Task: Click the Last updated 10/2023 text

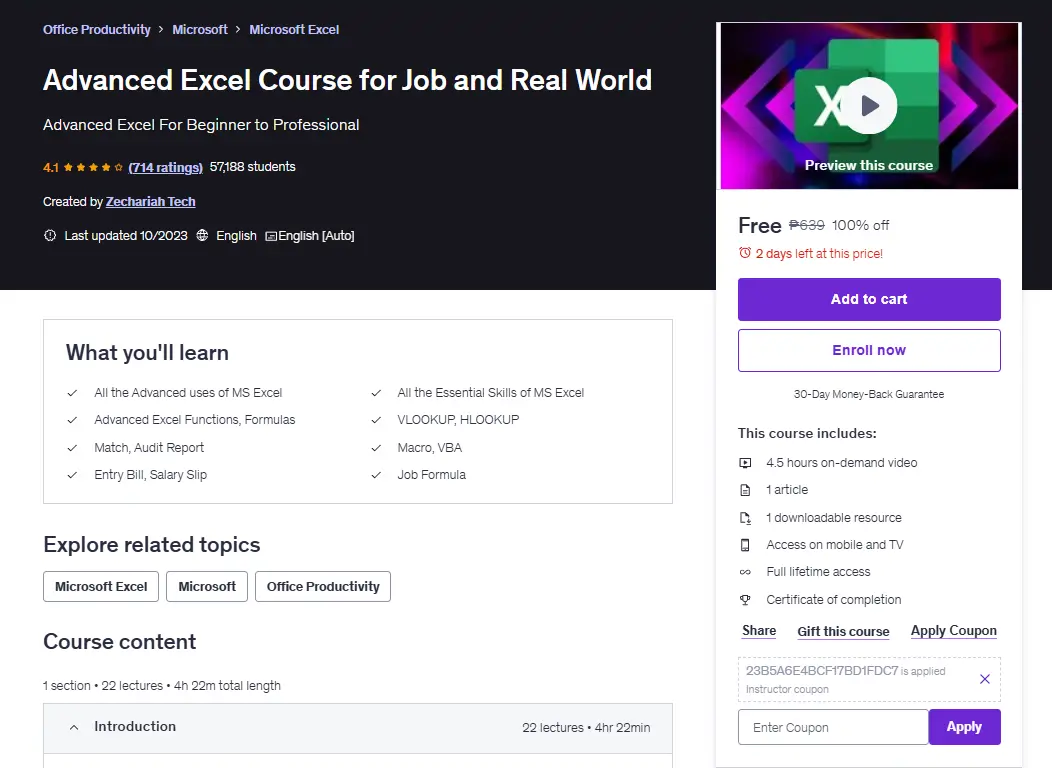Action: pyautogui.click(x=126, y=235)
